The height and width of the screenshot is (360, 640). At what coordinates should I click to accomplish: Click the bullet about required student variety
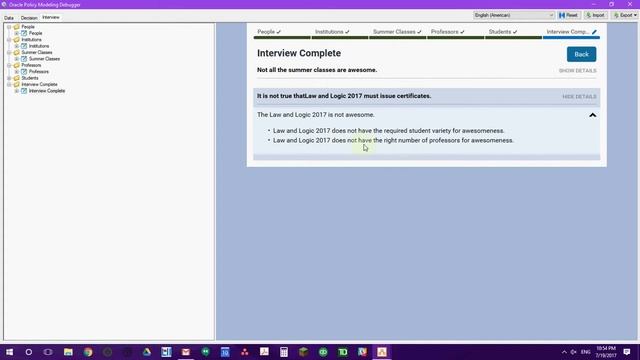click(x=389, y=131)
